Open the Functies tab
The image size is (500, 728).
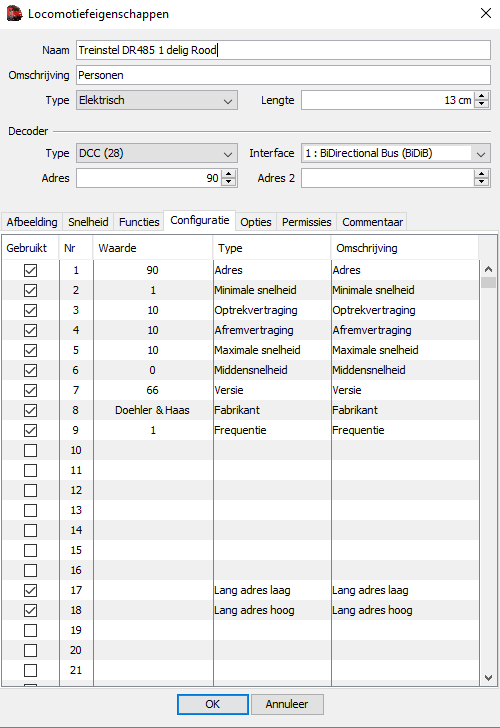tap(139, 222)
